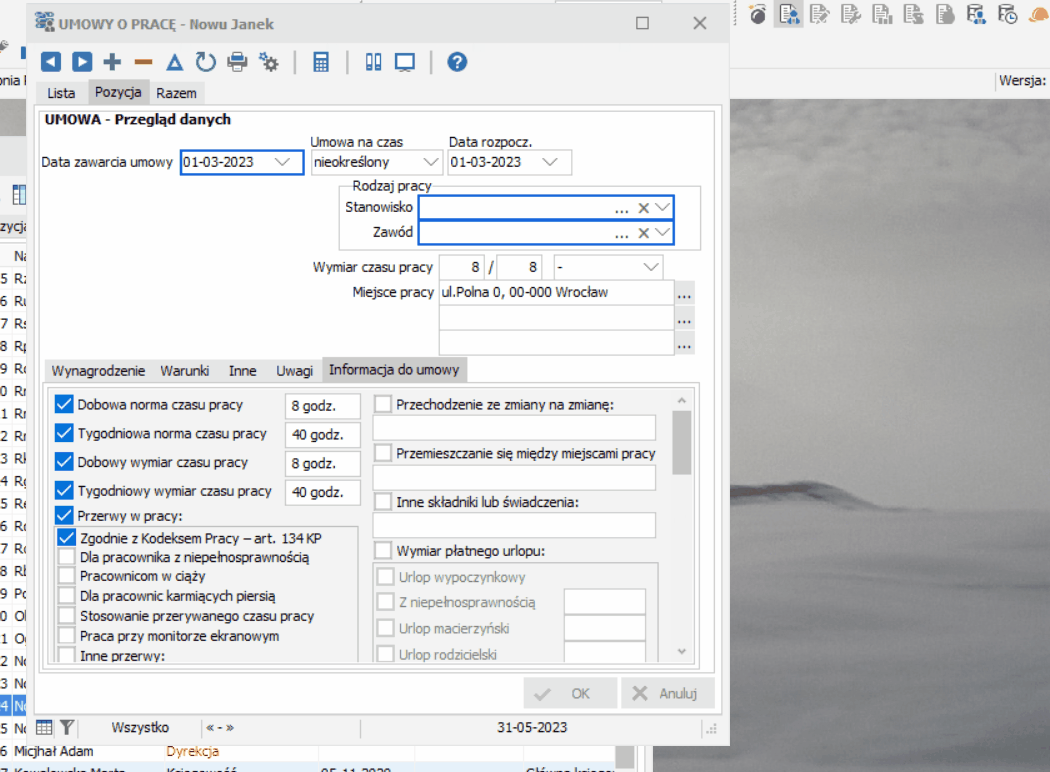Uncheck Tygodniowa norma czasu pracy

pos(64,433)
